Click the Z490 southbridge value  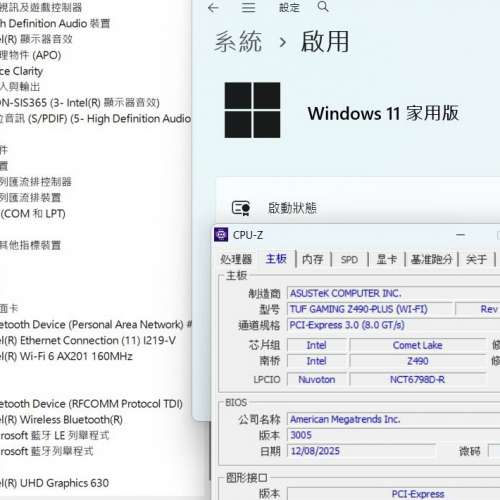click(417, 361)
